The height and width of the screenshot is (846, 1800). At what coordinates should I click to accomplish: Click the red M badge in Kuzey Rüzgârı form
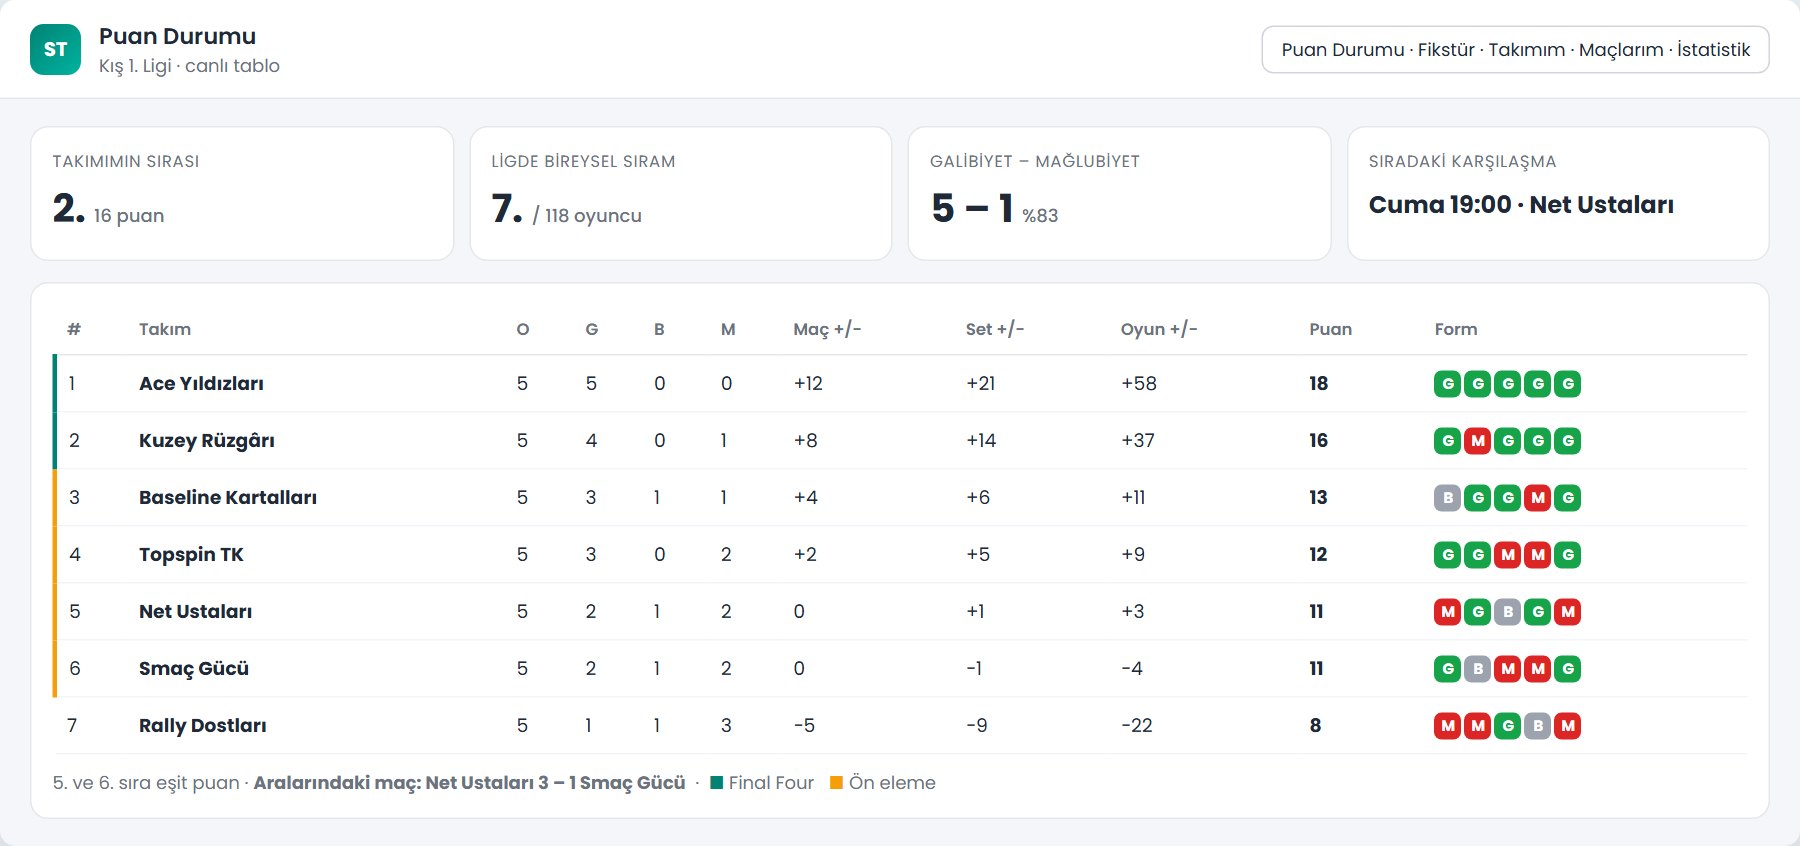tap(1477, 440)
